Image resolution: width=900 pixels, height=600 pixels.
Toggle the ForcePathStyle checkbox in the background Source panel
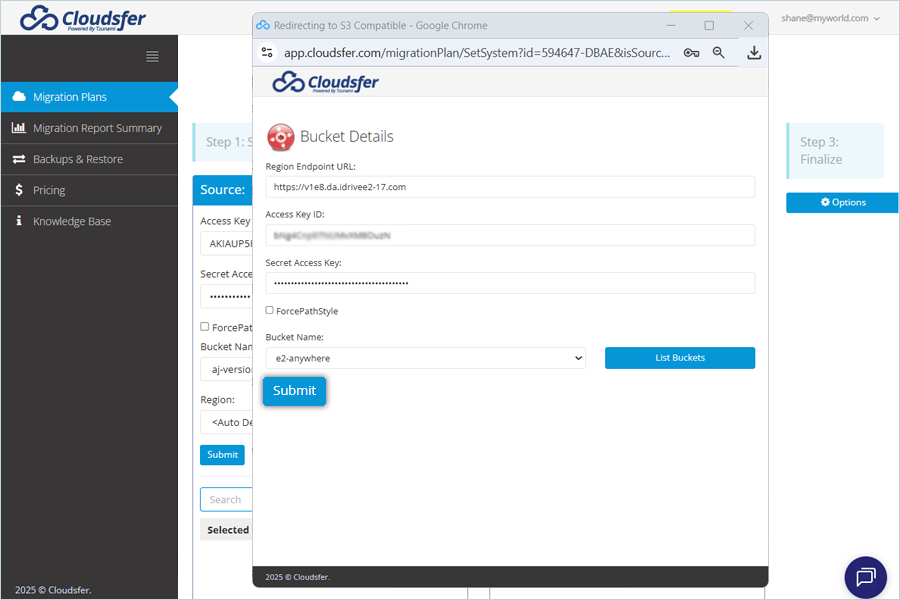[204, 327]
